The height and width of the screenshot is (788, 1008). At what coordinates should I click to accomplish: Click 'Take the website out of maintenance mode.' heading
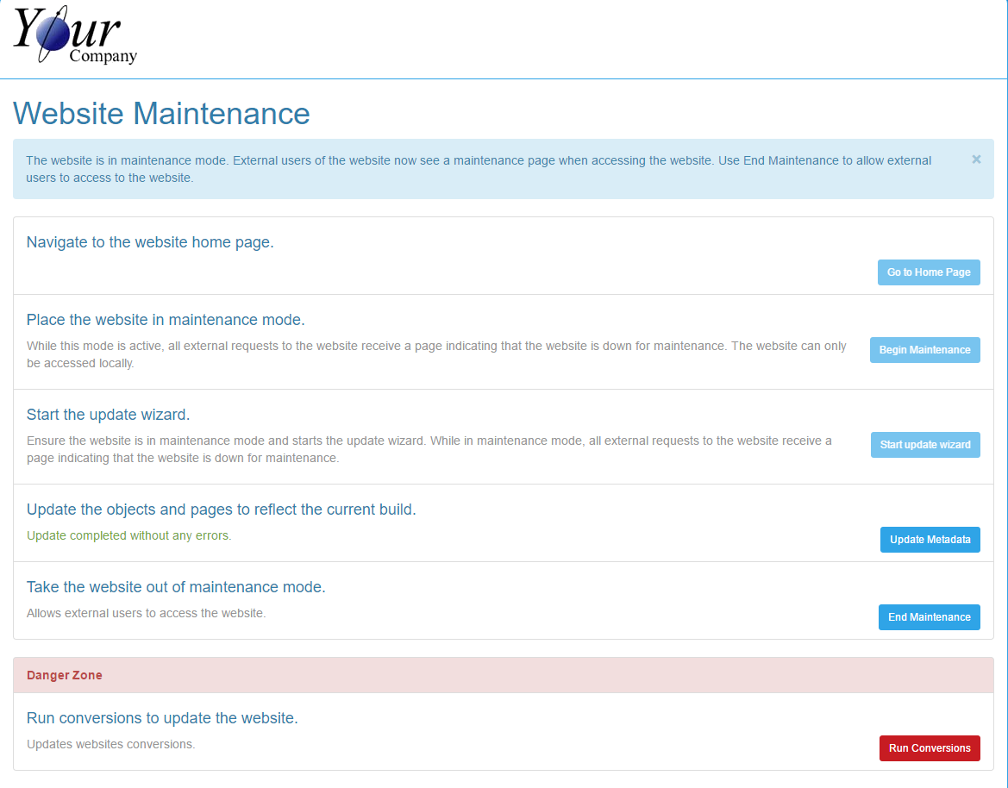pyautogui.click(x=176, y=587)
